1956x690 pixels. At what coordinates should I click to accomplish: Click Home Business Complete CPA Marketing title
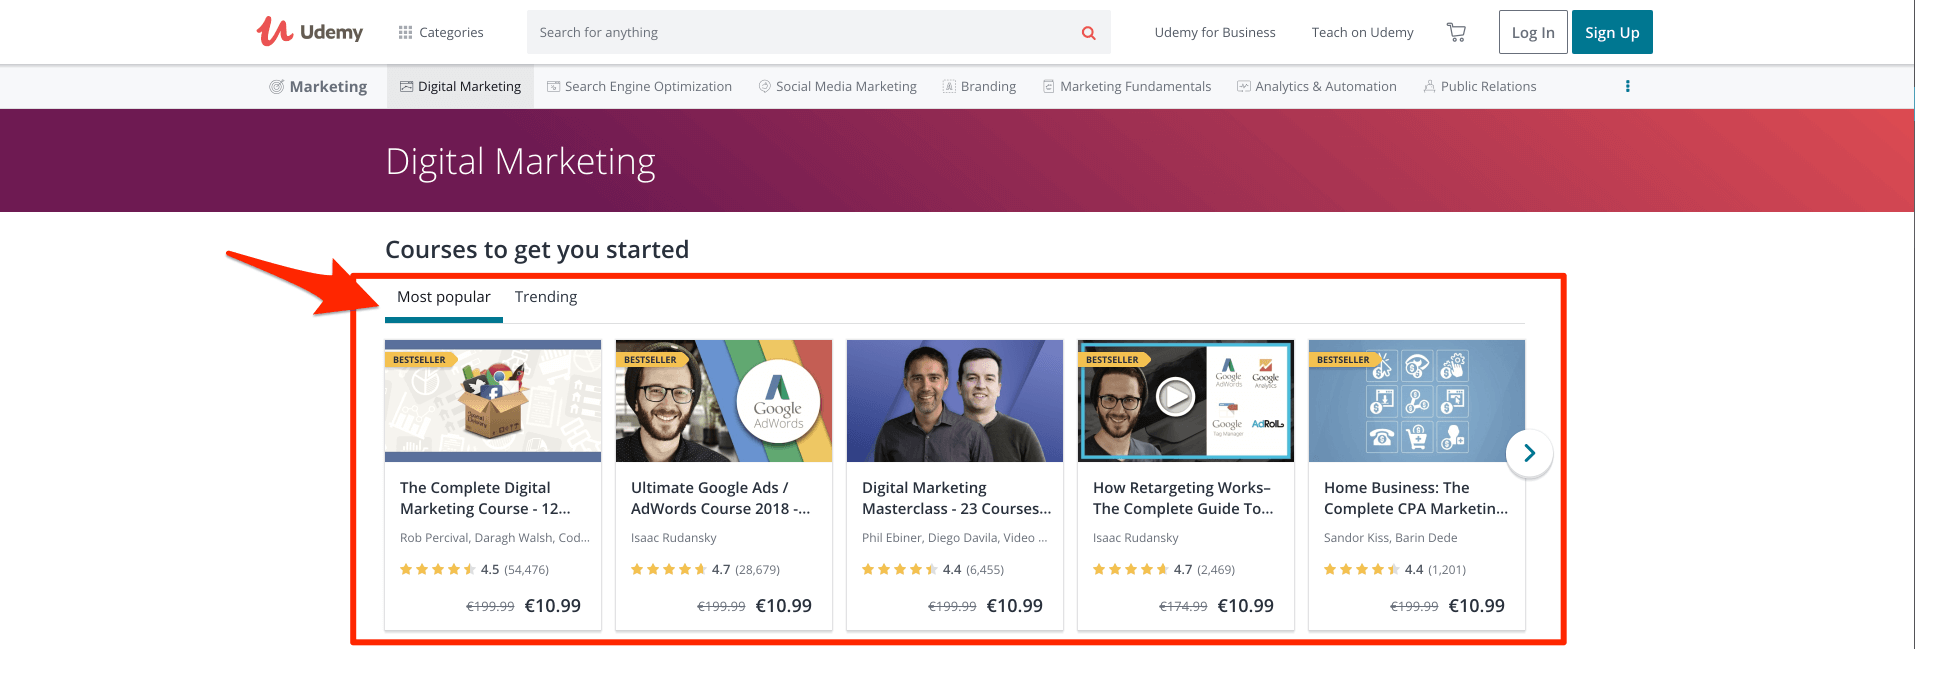(x=1416, y=498)
